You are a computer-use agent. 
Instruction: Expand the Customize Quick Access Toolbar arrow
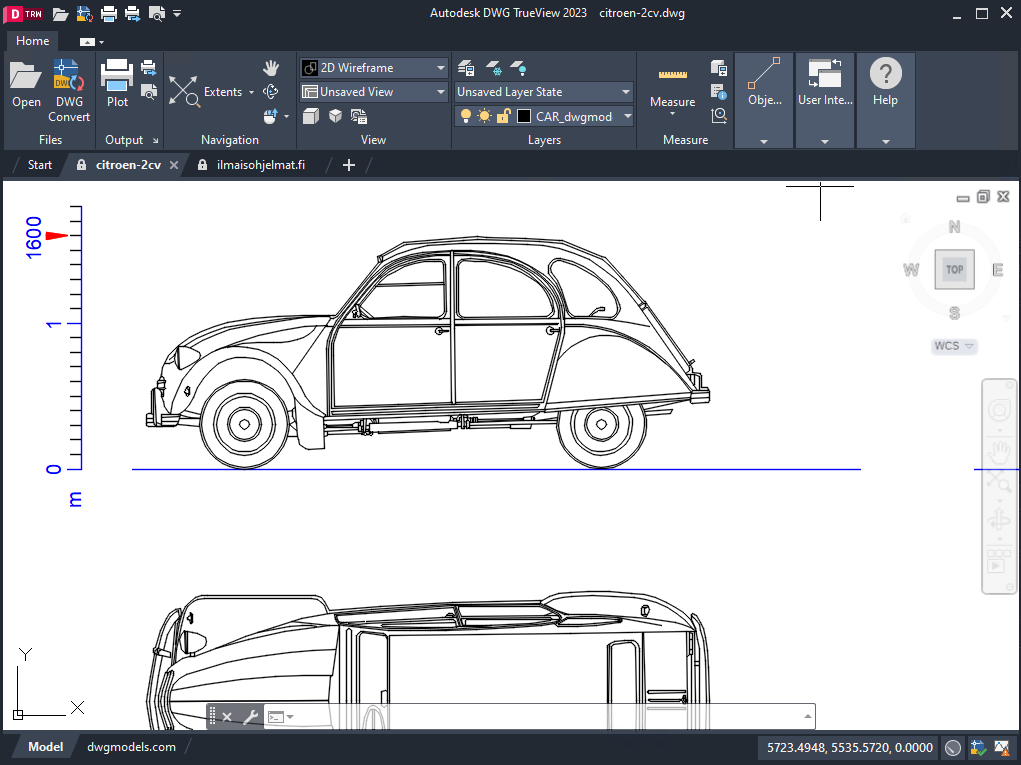pos(177,13)
